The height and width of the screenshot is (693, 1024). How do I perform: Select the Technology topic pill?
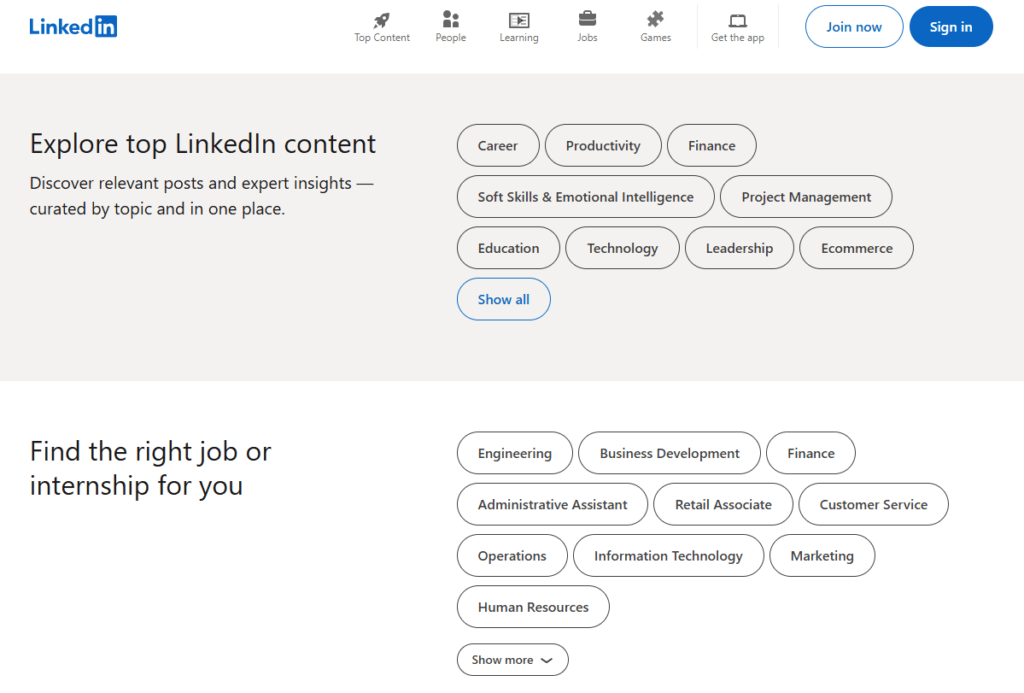[622, 248]
